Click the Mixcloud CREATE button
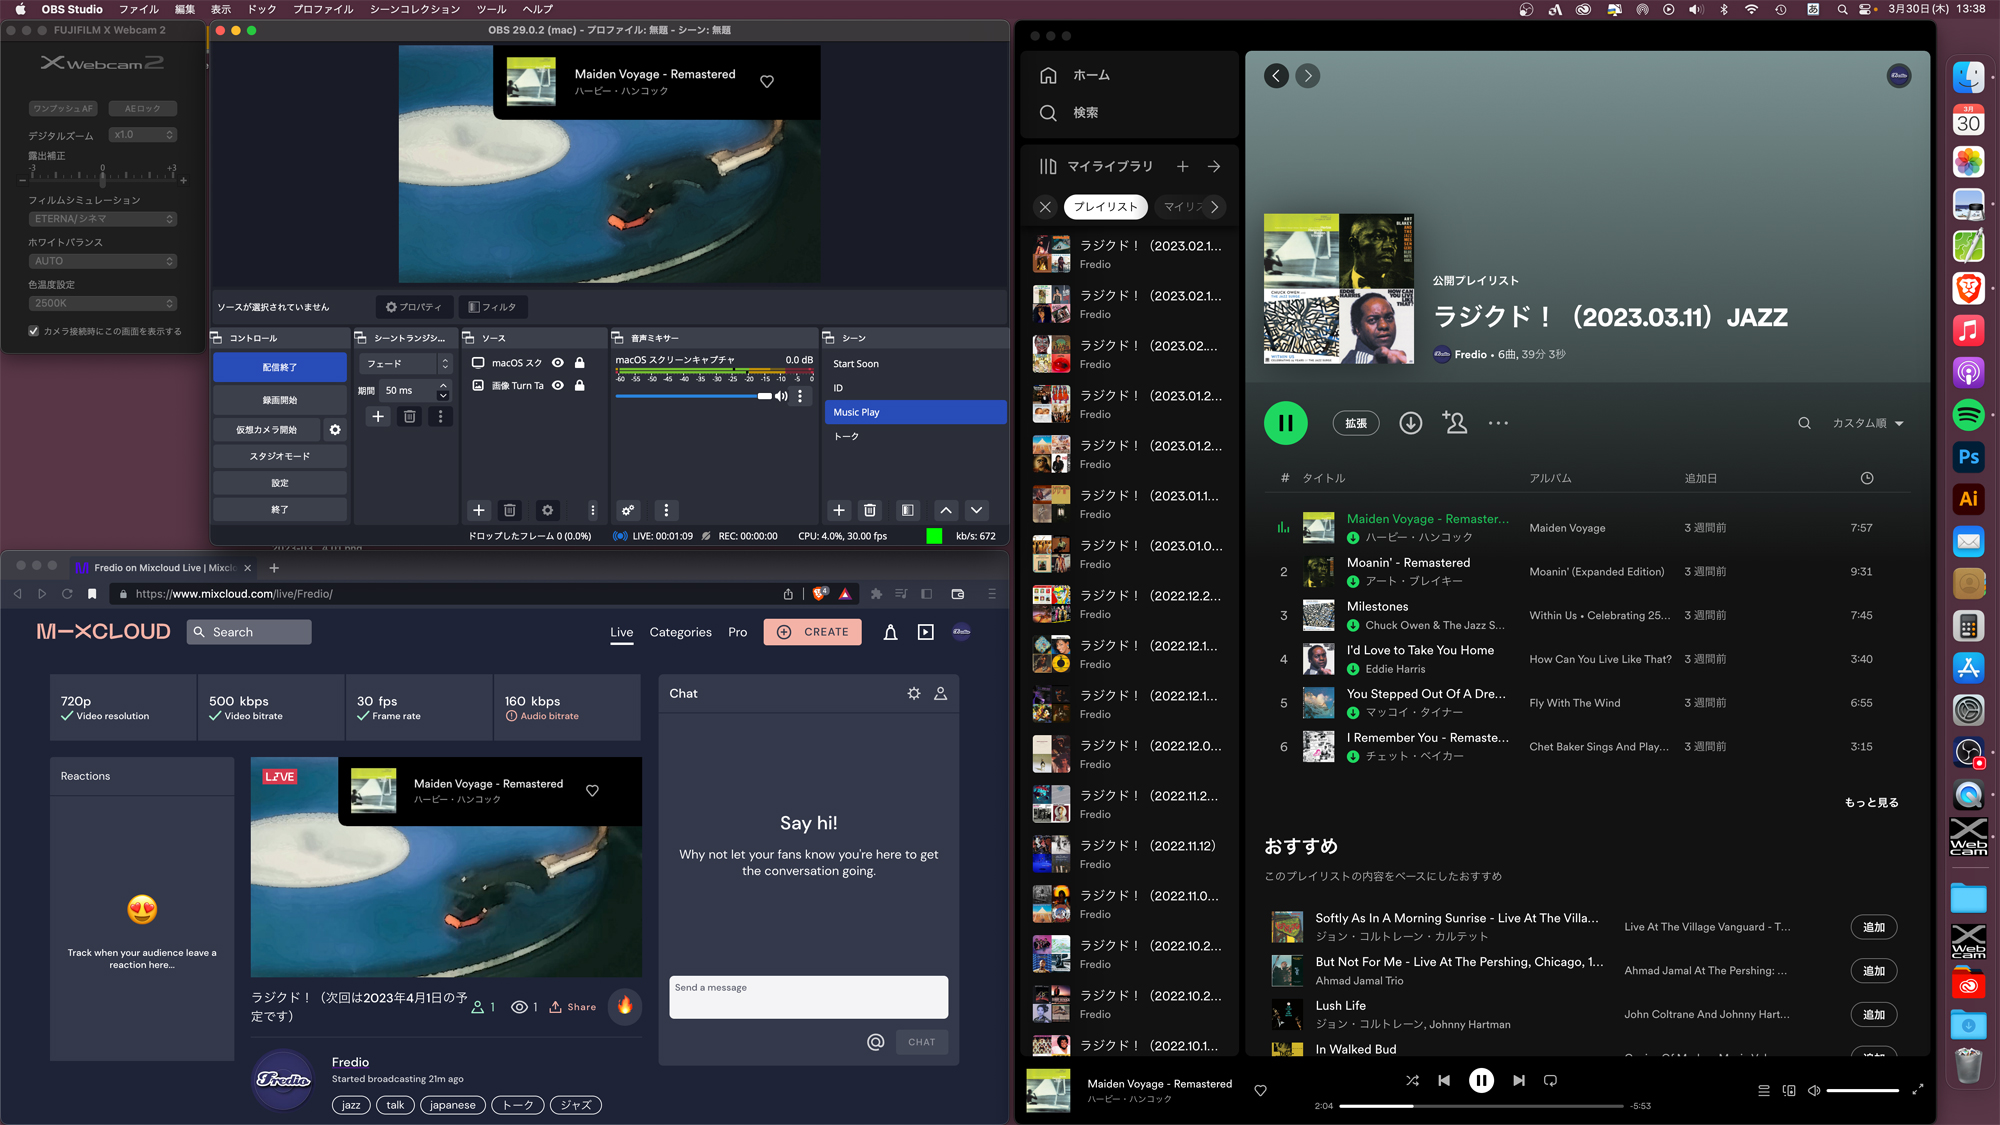This screenshot has height=1125, width=2000. (x=812, y=632)
